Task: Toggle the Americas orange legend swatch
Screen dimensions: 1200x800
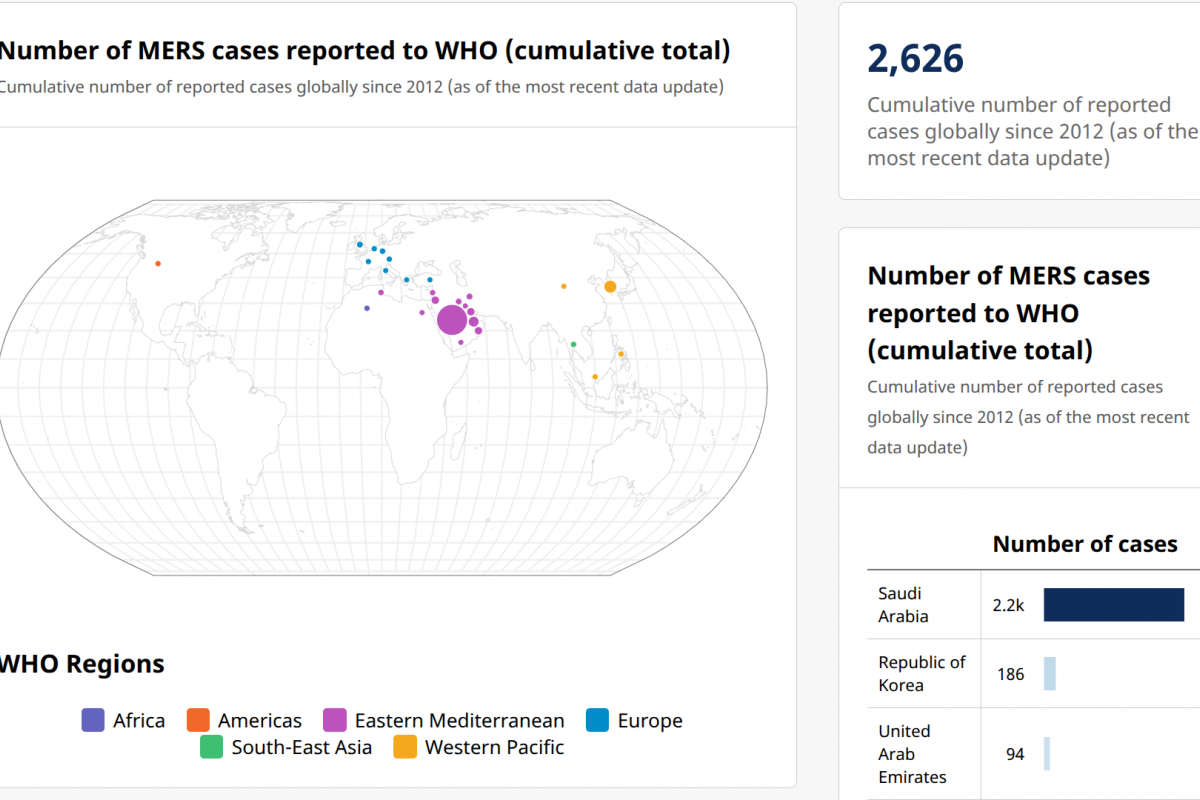Action: [x=198, y=720]
